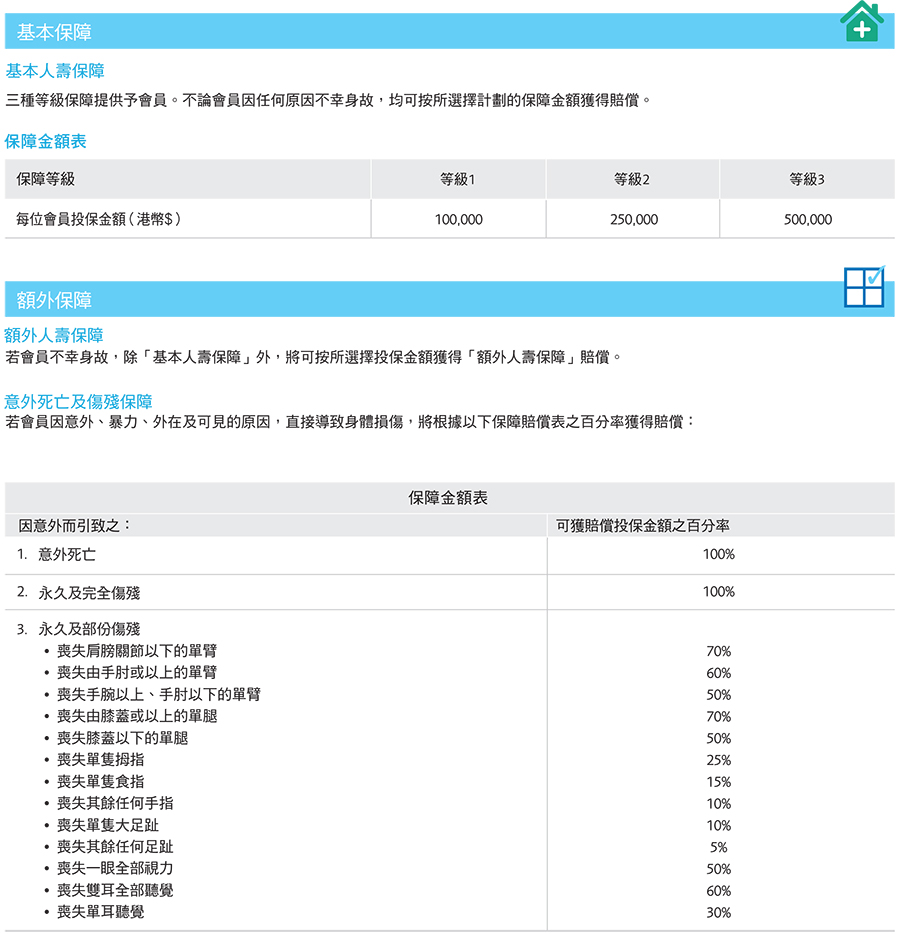
Task: Pick the 500,000 amount cell
Action: (807, 219)
